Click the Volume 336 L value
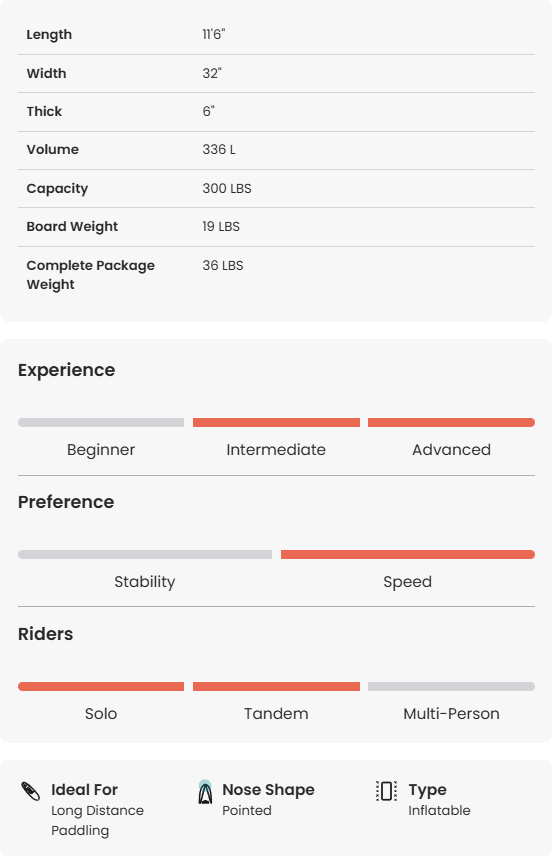553x856 pixels. point(219,150)
